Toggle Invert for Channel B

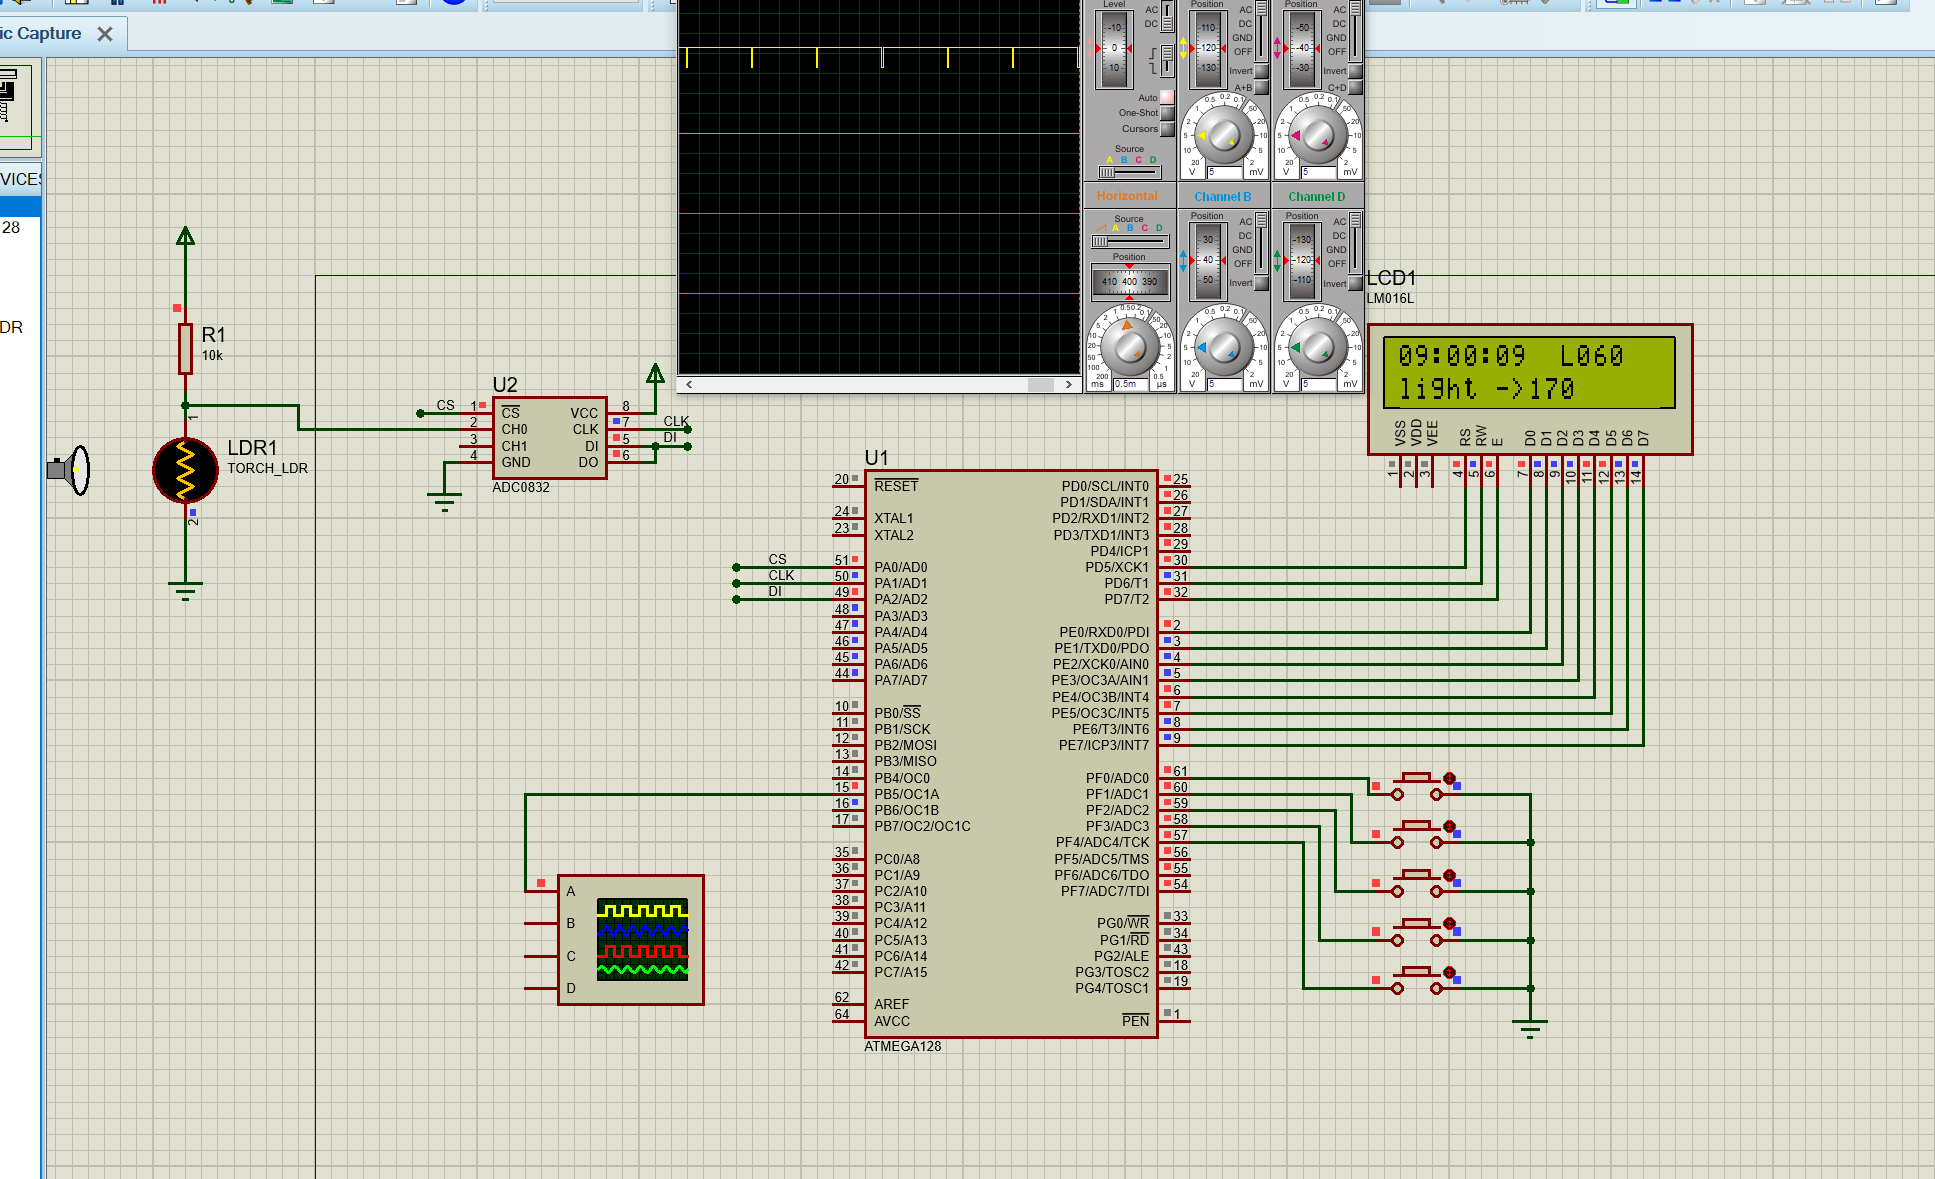(x=1261, y=283)
